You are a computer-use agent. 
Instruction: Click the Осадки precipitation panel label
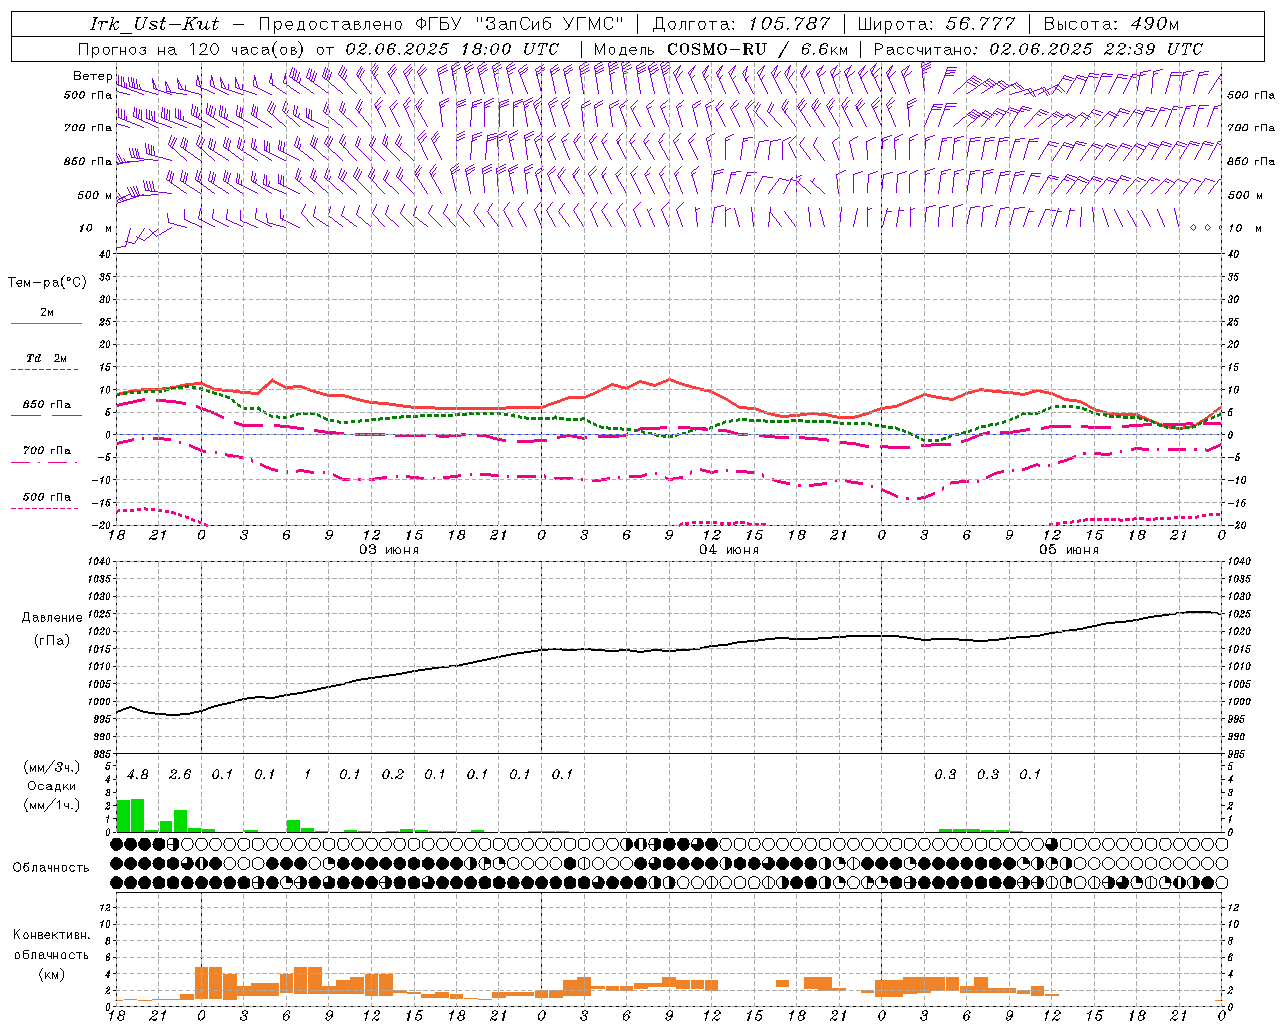click(50, 786)
